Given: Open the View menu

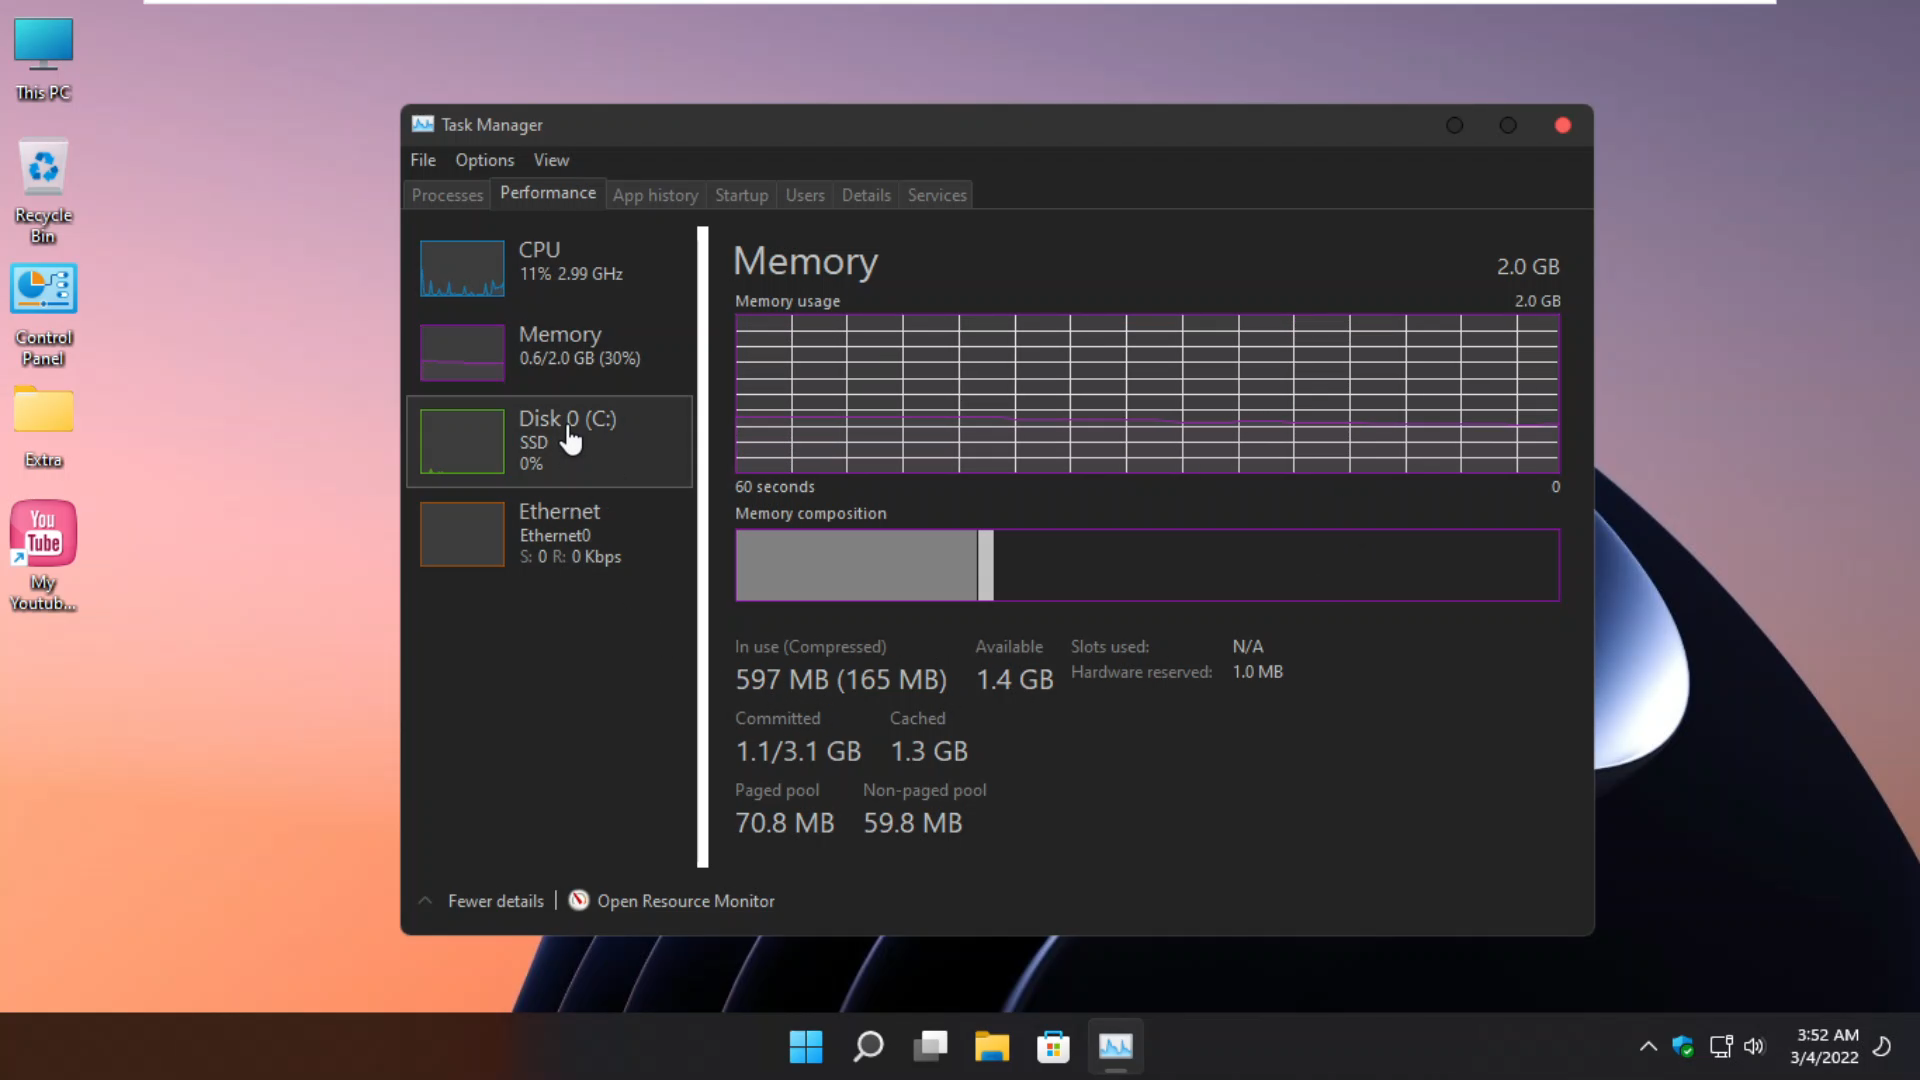Looking at the screenshot, I should point(551,160).
